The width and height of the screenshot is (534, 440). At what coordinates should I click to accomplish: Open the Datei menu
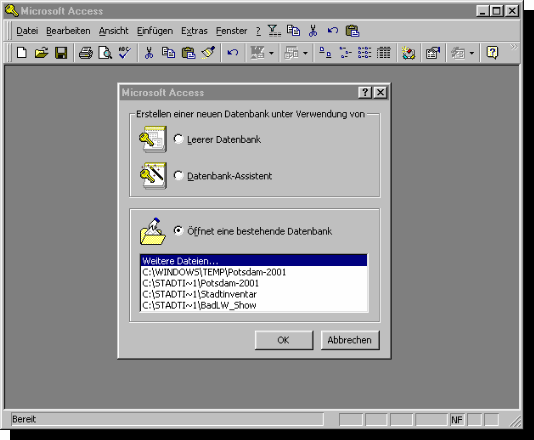pos(27,31)
